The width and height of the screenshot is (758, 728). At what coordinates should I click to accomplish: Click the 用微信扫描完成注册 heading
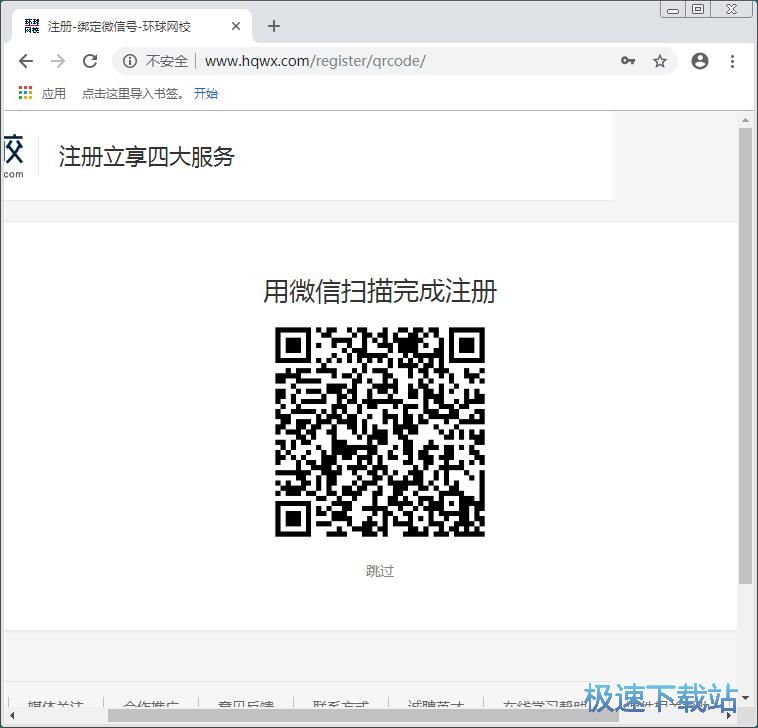point(380,291)
